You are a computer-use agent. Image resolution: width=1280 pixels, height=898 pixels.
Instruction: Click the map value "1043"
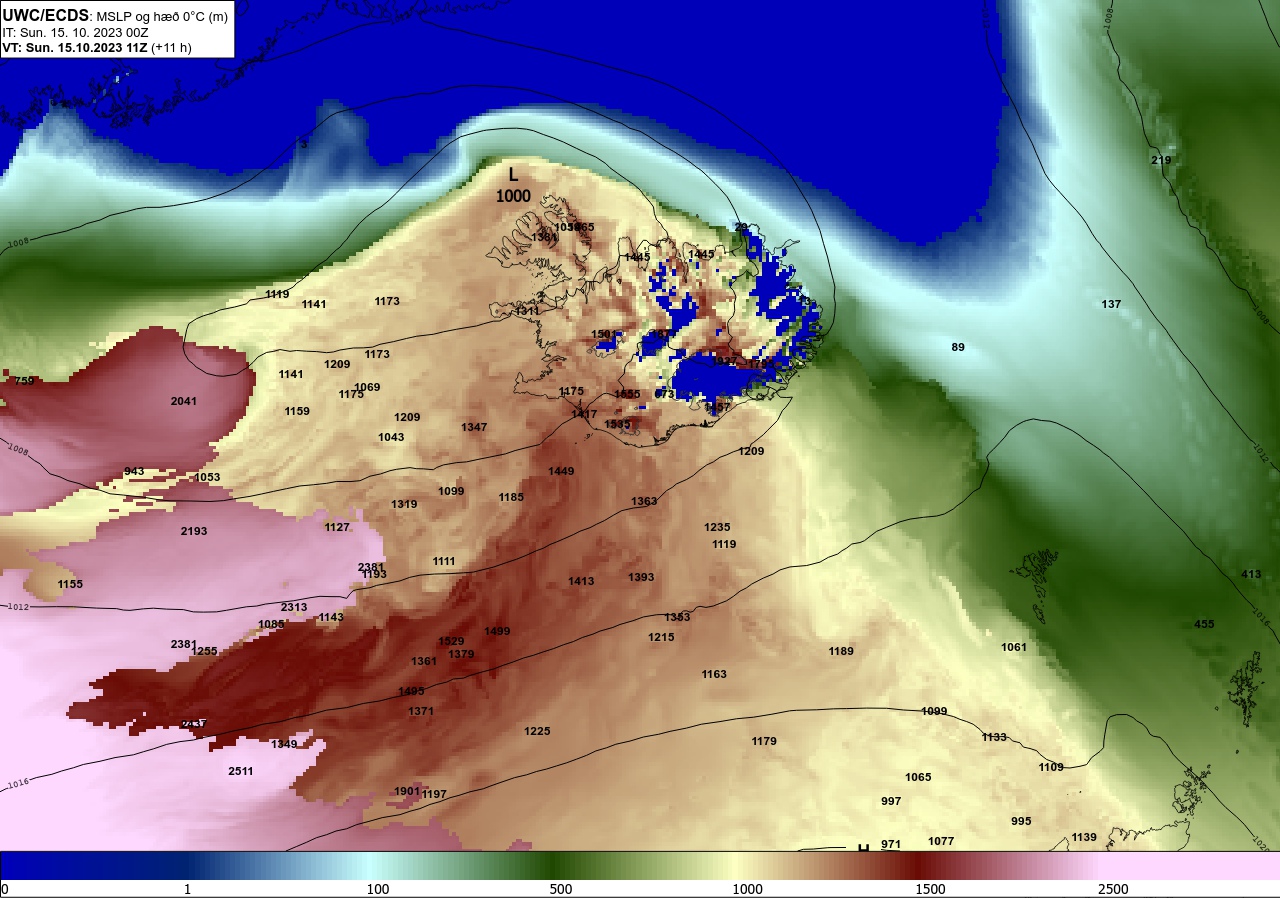391,437
